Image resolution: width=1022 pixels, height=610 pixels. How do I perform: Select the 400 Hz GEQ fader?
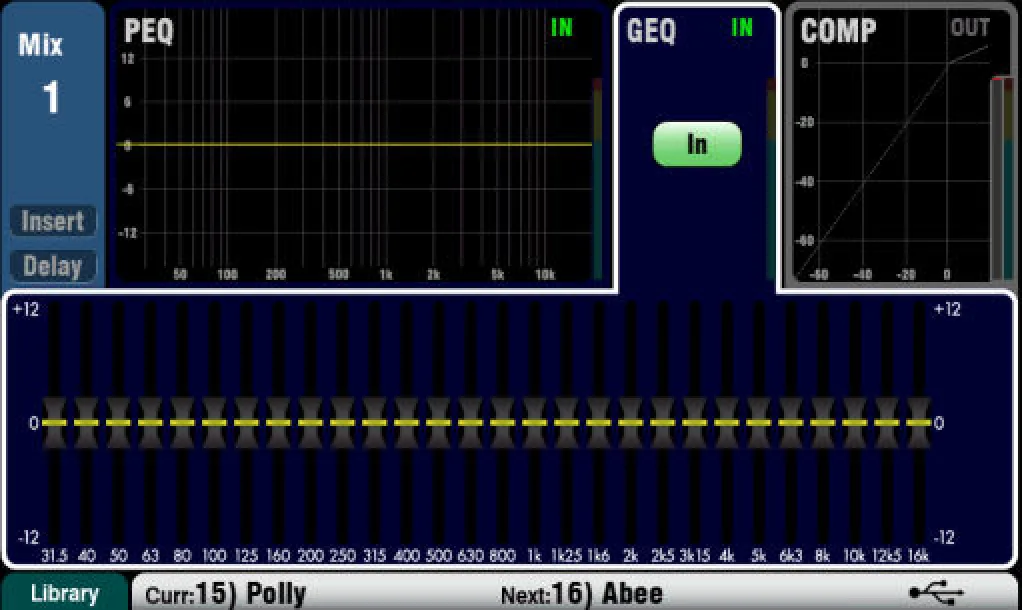(x=406, y=423)
